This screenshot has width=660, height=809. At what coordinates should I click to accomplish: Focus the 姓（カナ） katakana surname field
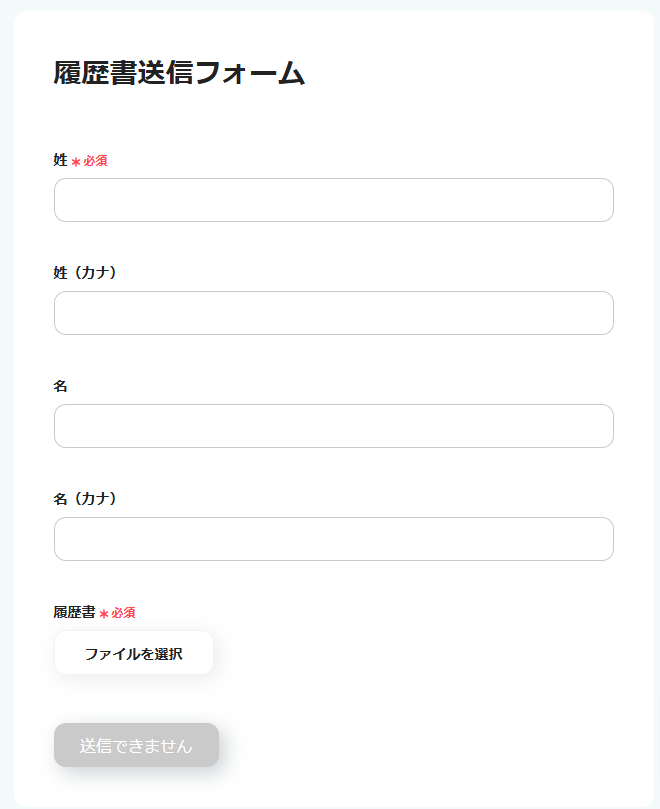pyautogui.click(x=333, y=313)
